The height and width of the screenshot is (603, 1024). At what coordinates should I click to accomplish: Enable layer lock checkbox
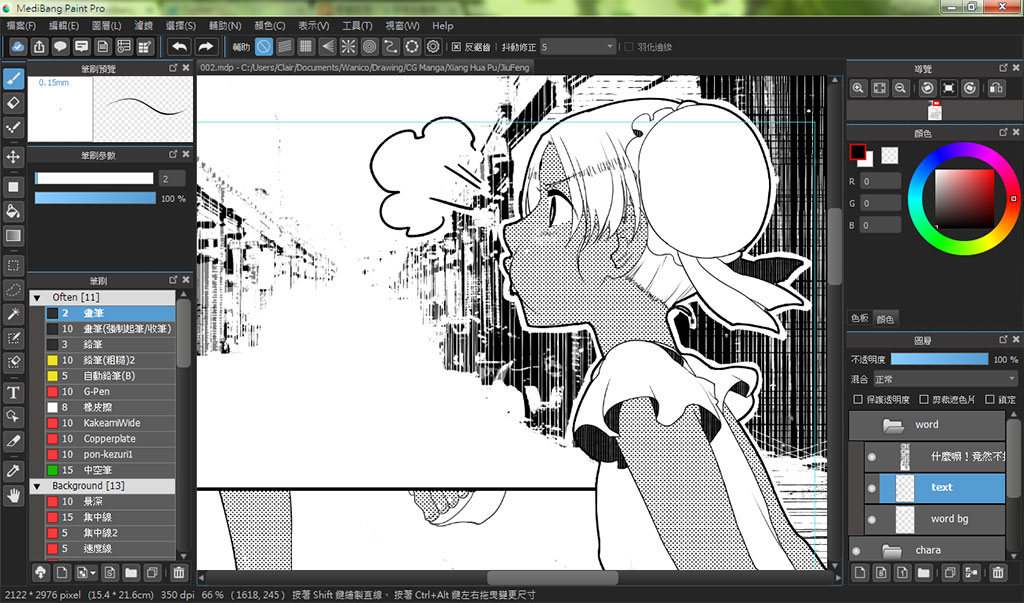990,399
